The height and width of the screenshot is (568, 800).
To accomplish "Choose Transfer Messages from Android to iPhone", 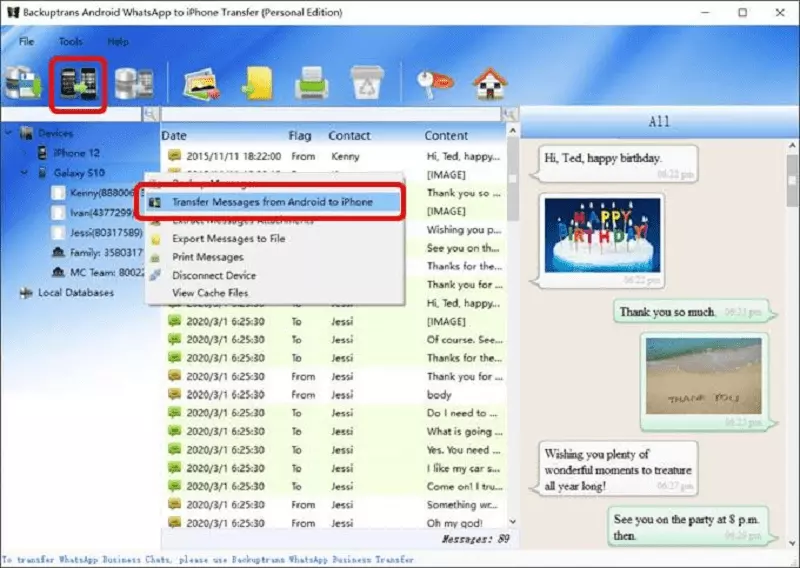I will tap(272, 202).
